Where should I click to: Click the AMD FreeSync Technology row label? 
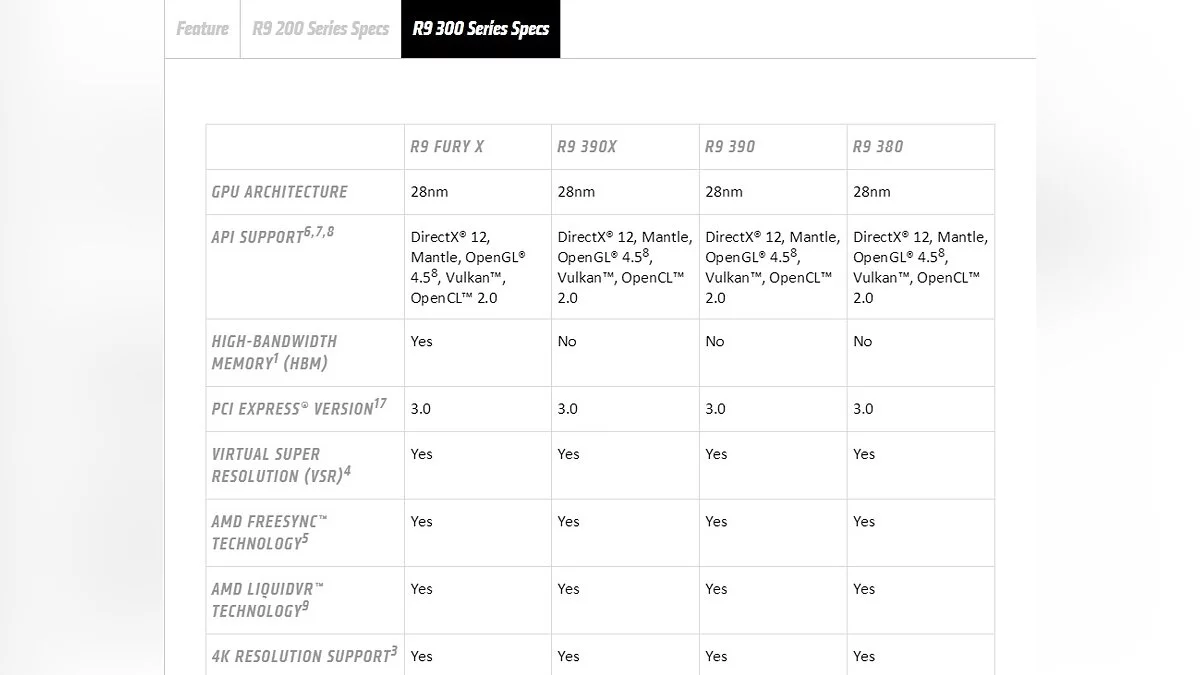(269, 532)
